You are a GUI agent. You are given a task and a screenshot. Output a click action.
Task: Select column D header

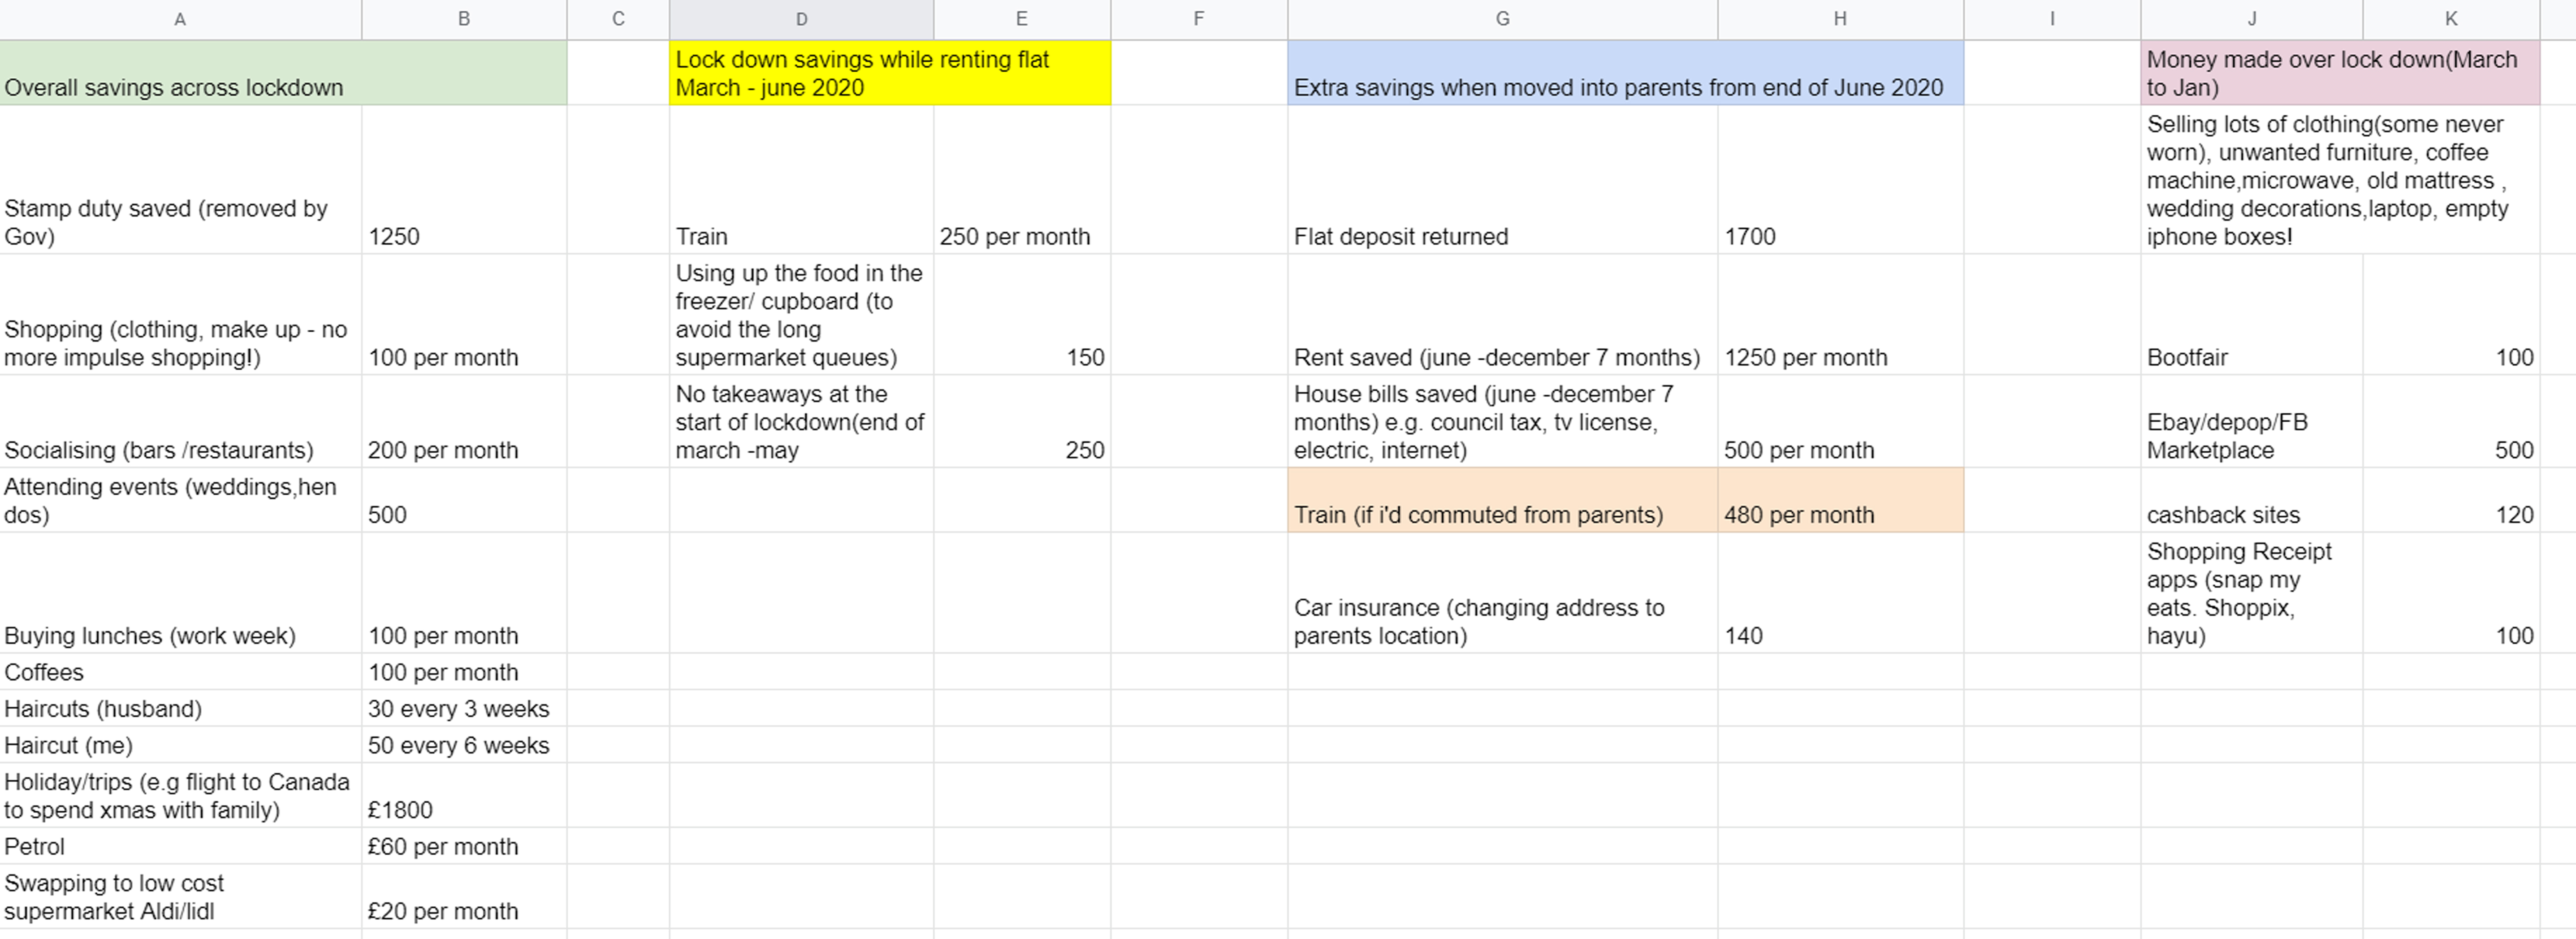click(801, 19)
